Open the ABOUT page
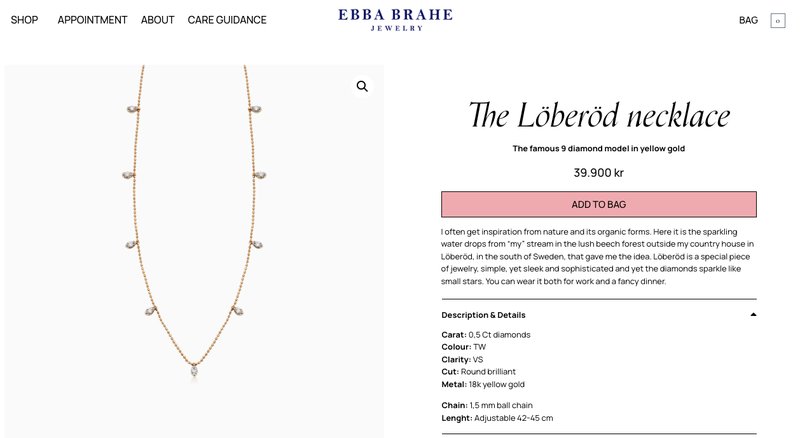This screenshot has height=438, width=800. tap(157, 20)
